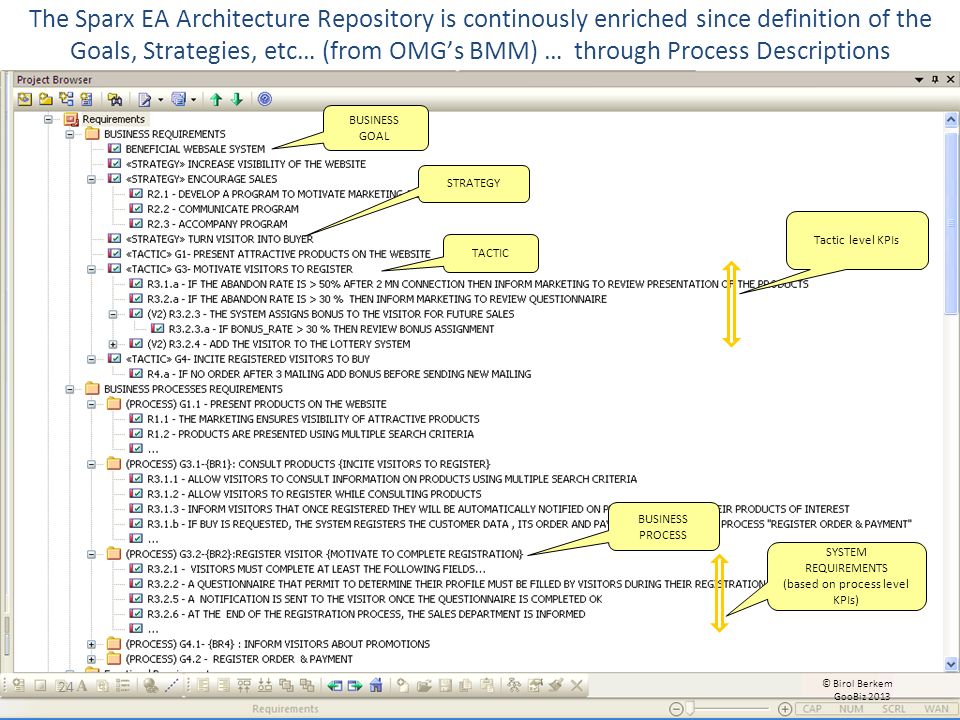Screen dimensions: 960x720
Task: Click the Project Browser auto-hide pin
Action: click(935, 80)
